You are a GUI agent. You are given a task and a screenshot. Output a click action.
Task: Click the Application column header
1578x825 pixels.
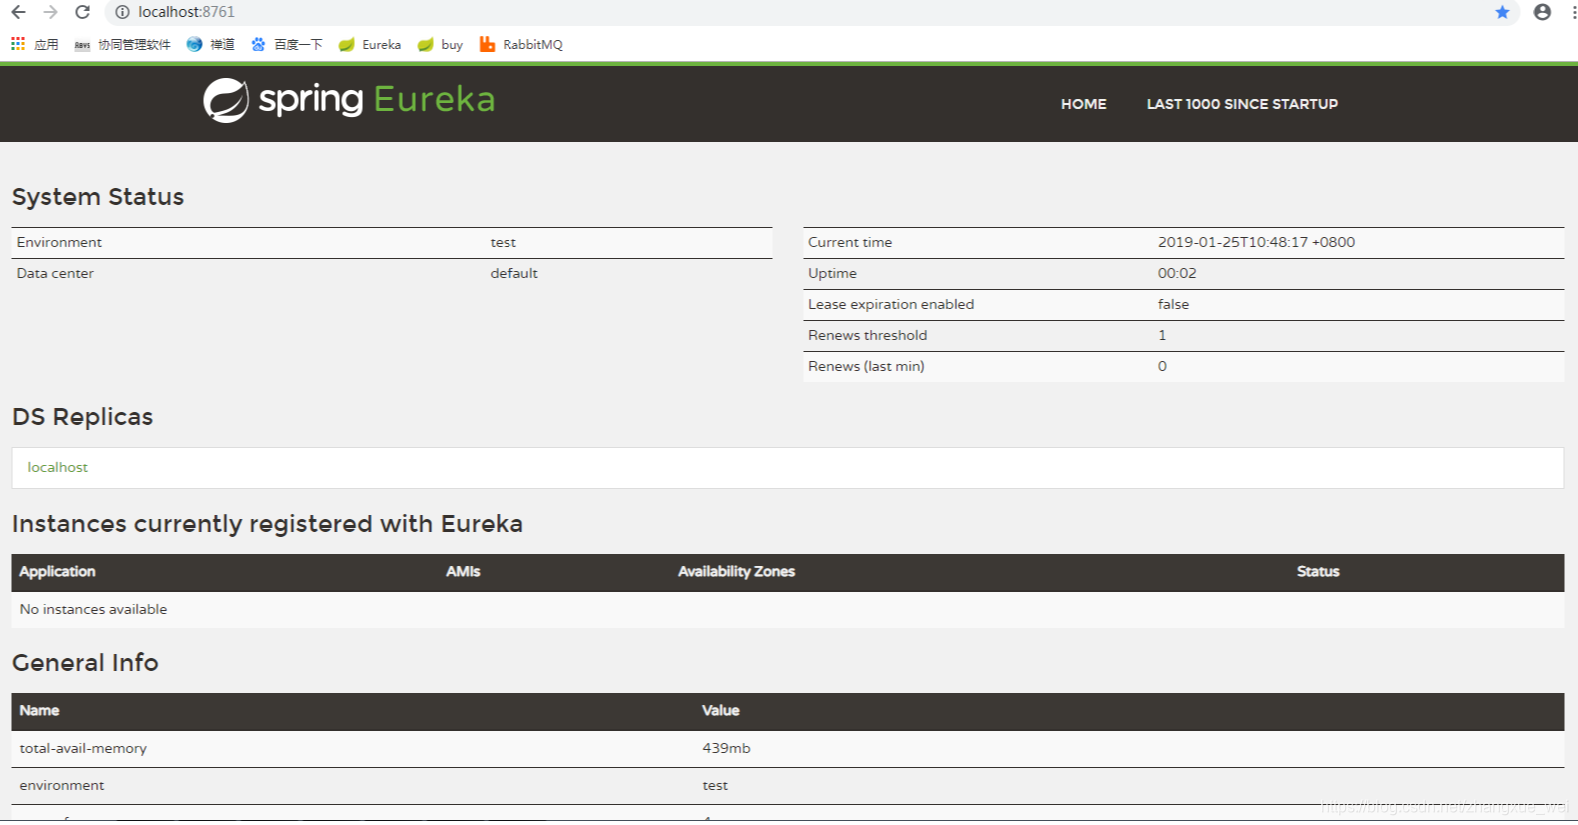[x=57, y=571]
